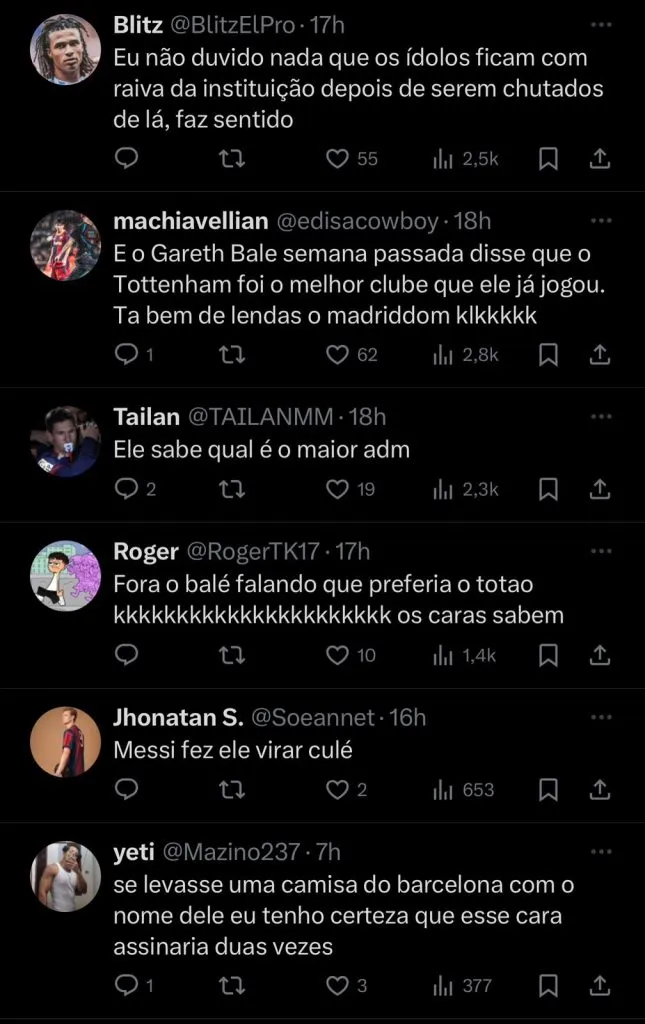Screen dimensions: 645x1024
Task: Share Roger's tweet
Action: 600,655
